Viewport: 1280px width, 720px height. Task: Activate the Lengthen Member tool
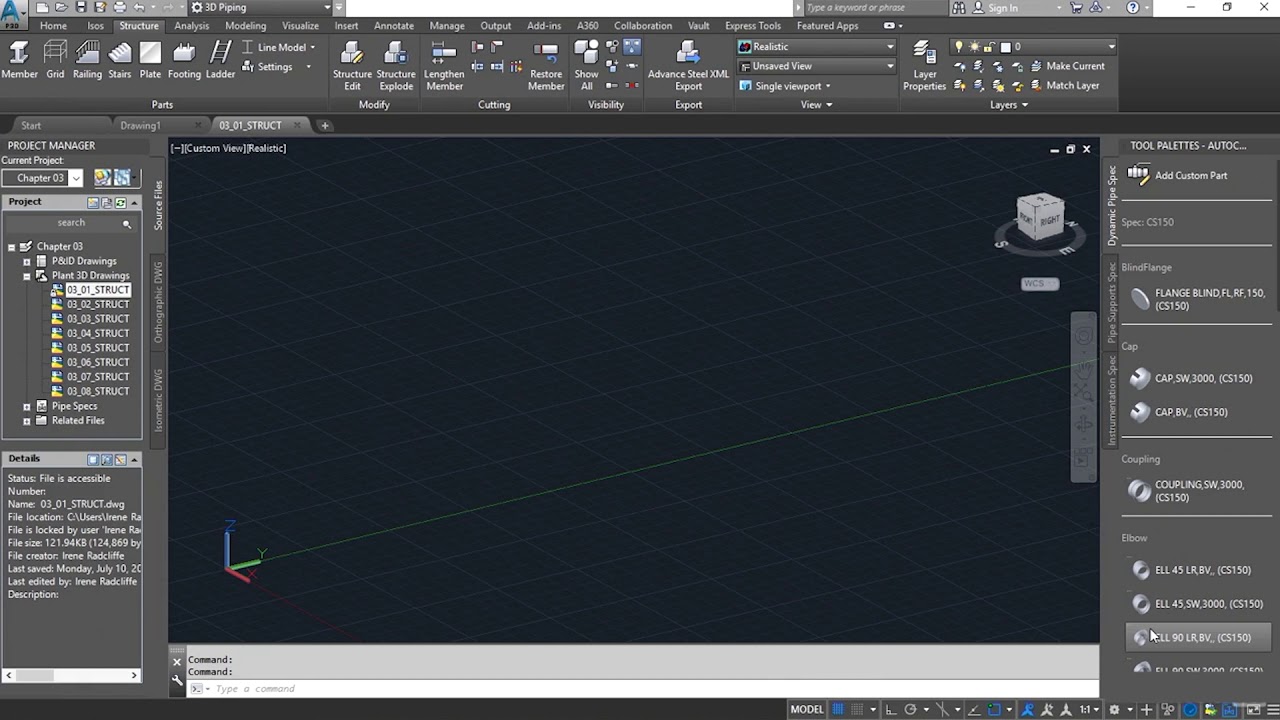point(444,66)
